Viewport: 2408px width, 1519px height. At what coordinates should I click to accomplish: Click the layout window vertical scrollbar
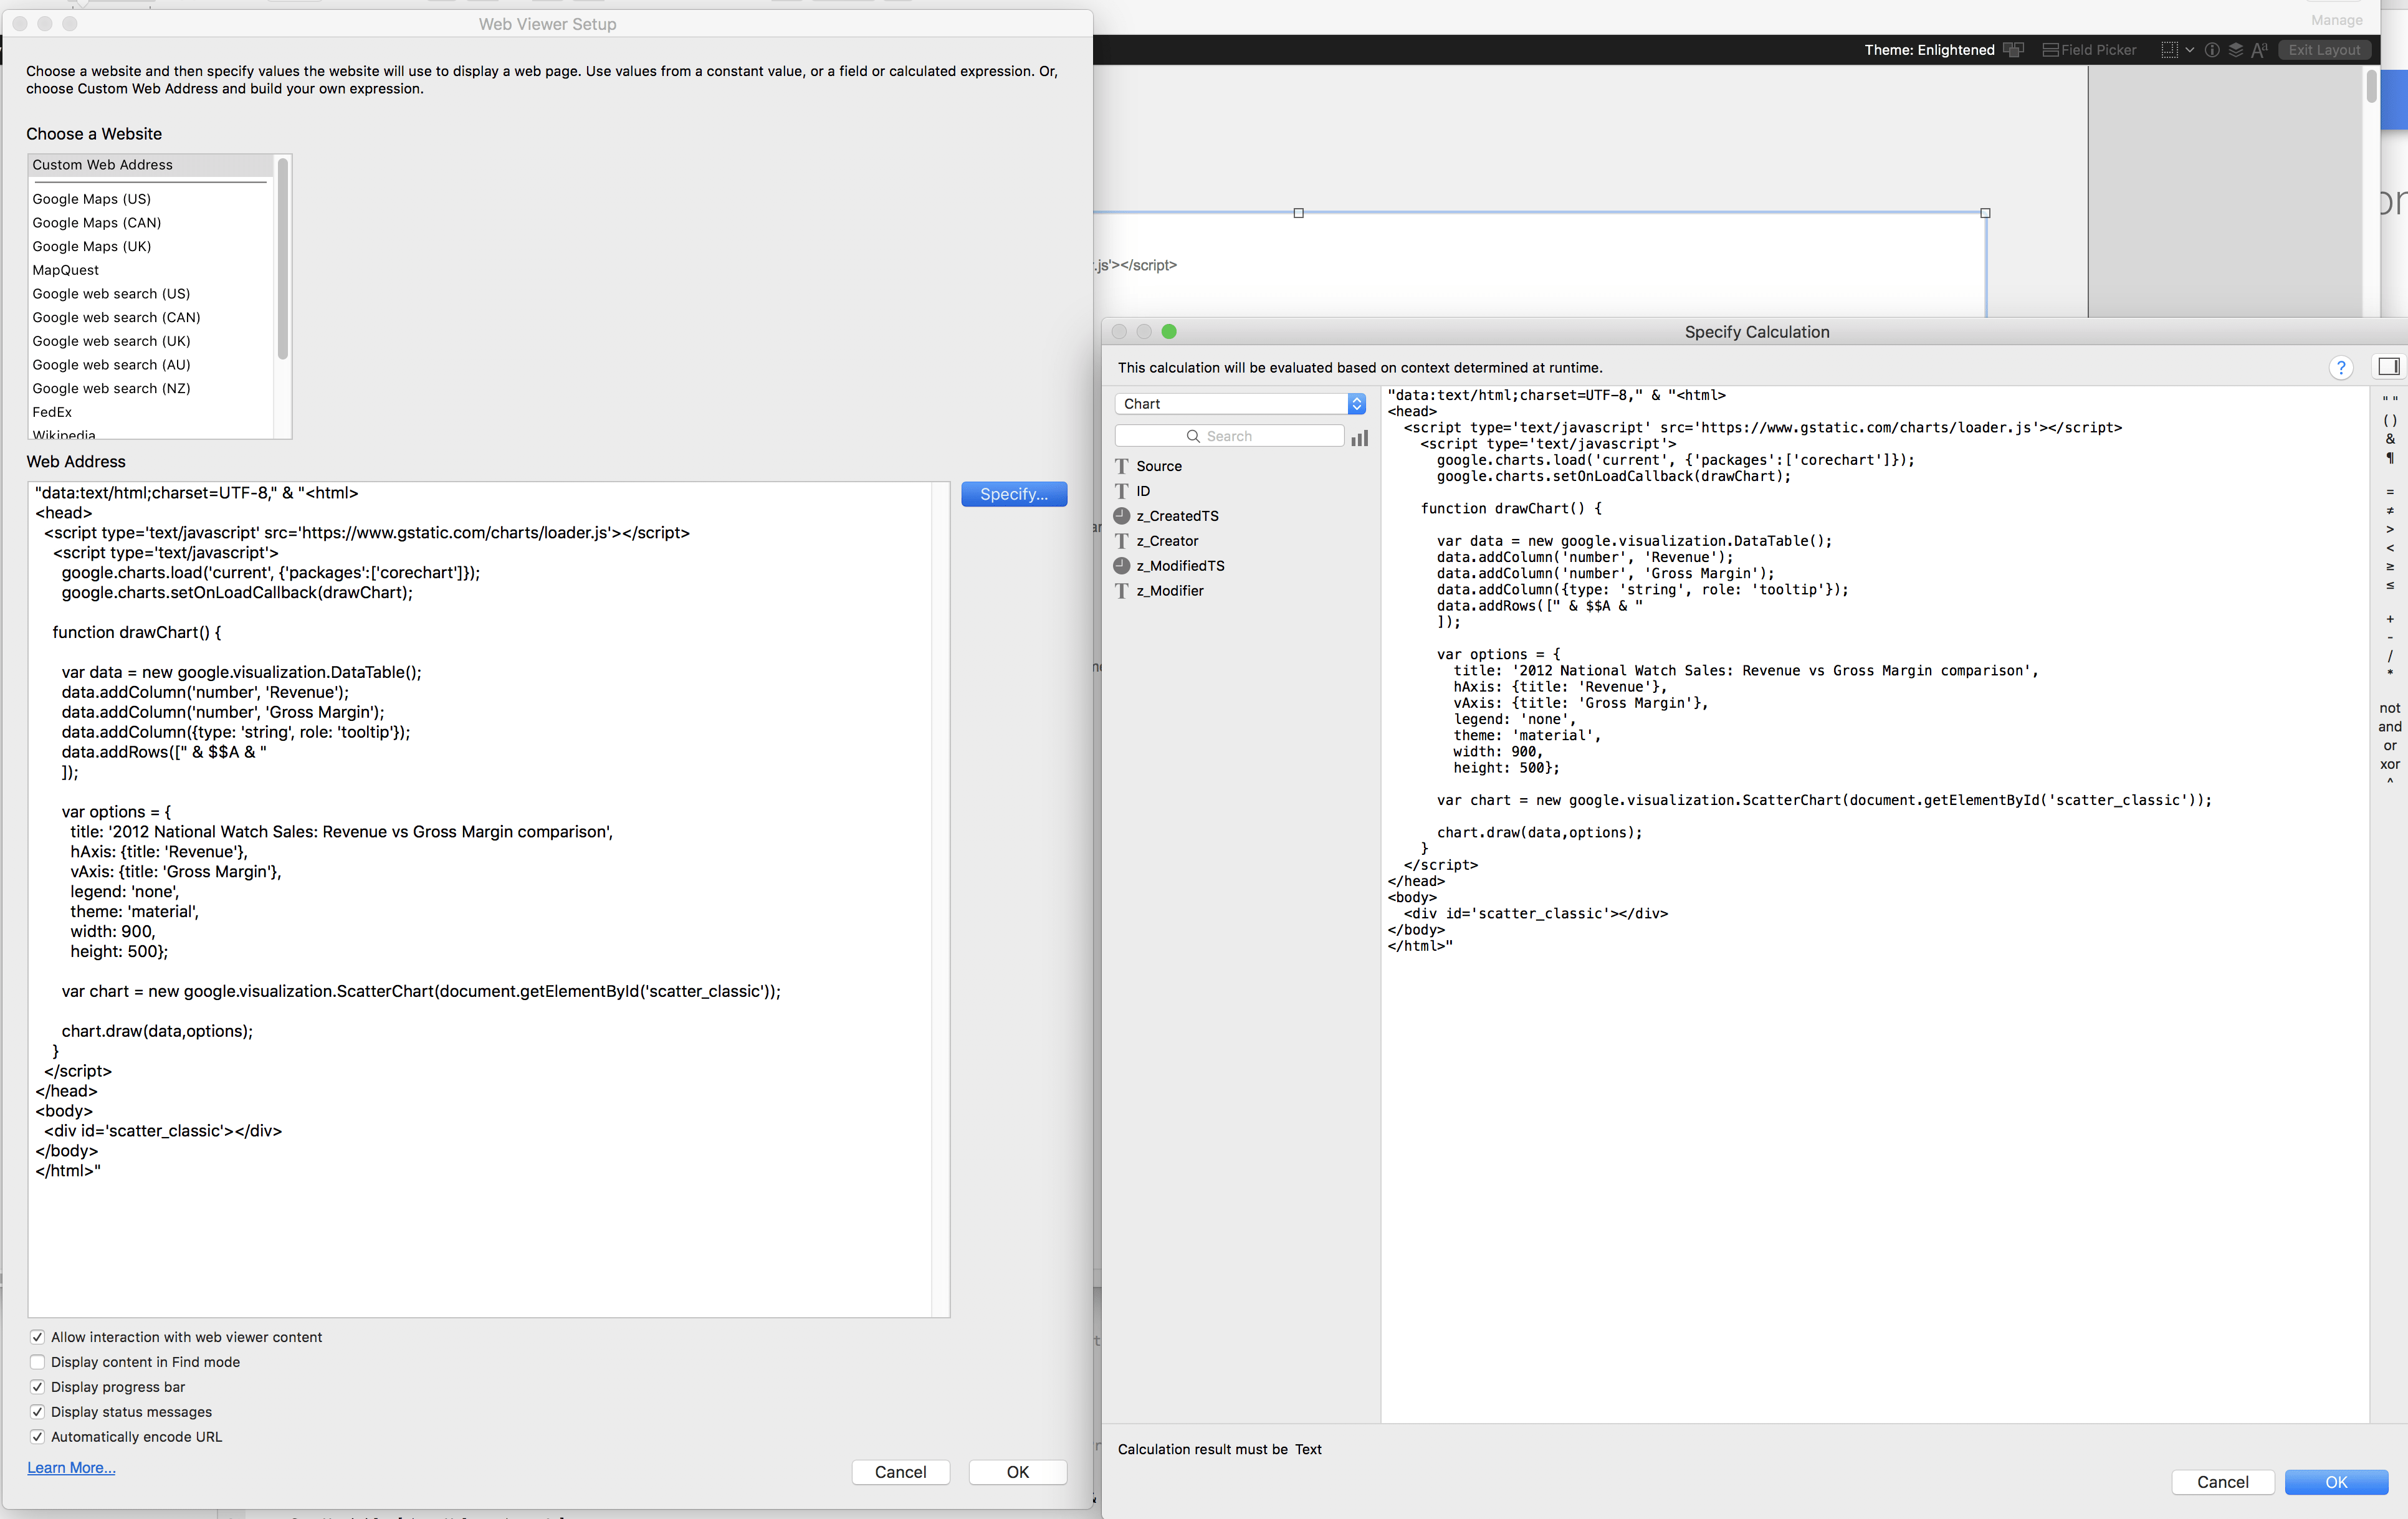pos(2371,87)
